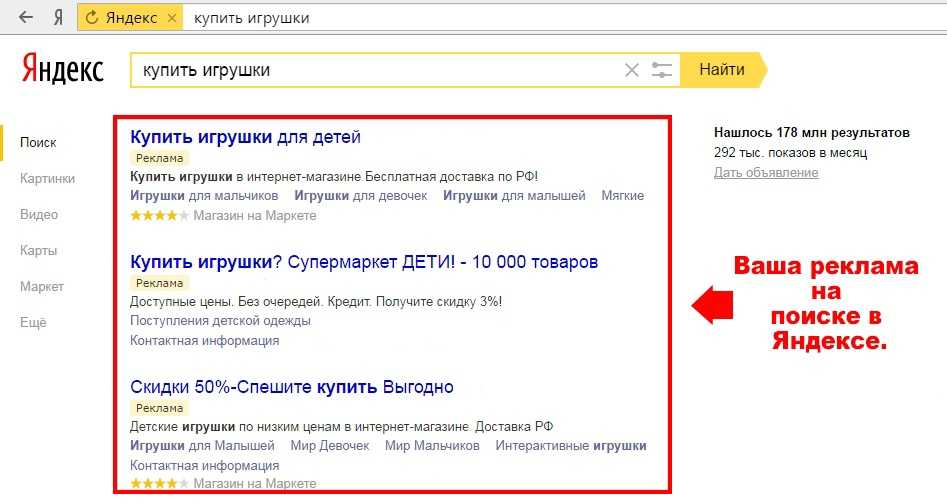The width and height of the screenshot is (947, 503).
Task: Expand the Ещё sidebar menu
Action: point(33,322)
